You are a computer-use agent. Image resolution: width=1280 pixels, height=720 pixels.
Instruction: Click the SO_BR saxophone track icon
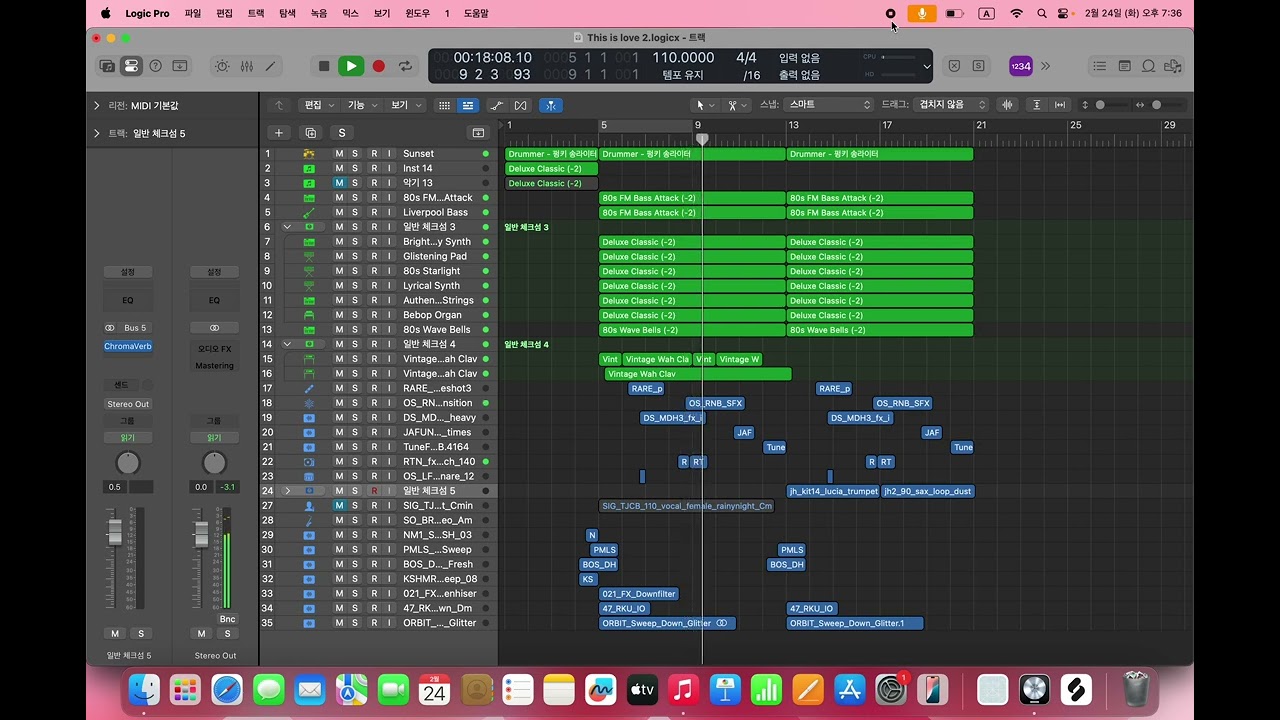point(309,520)
